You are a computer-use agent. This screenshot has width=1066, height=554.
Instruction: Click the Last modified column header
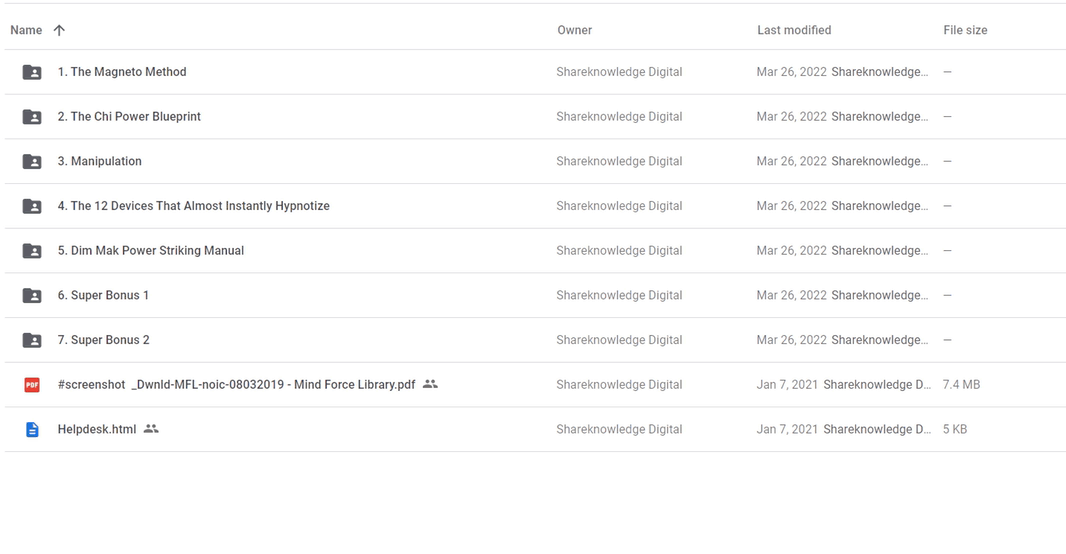[794, 30]
